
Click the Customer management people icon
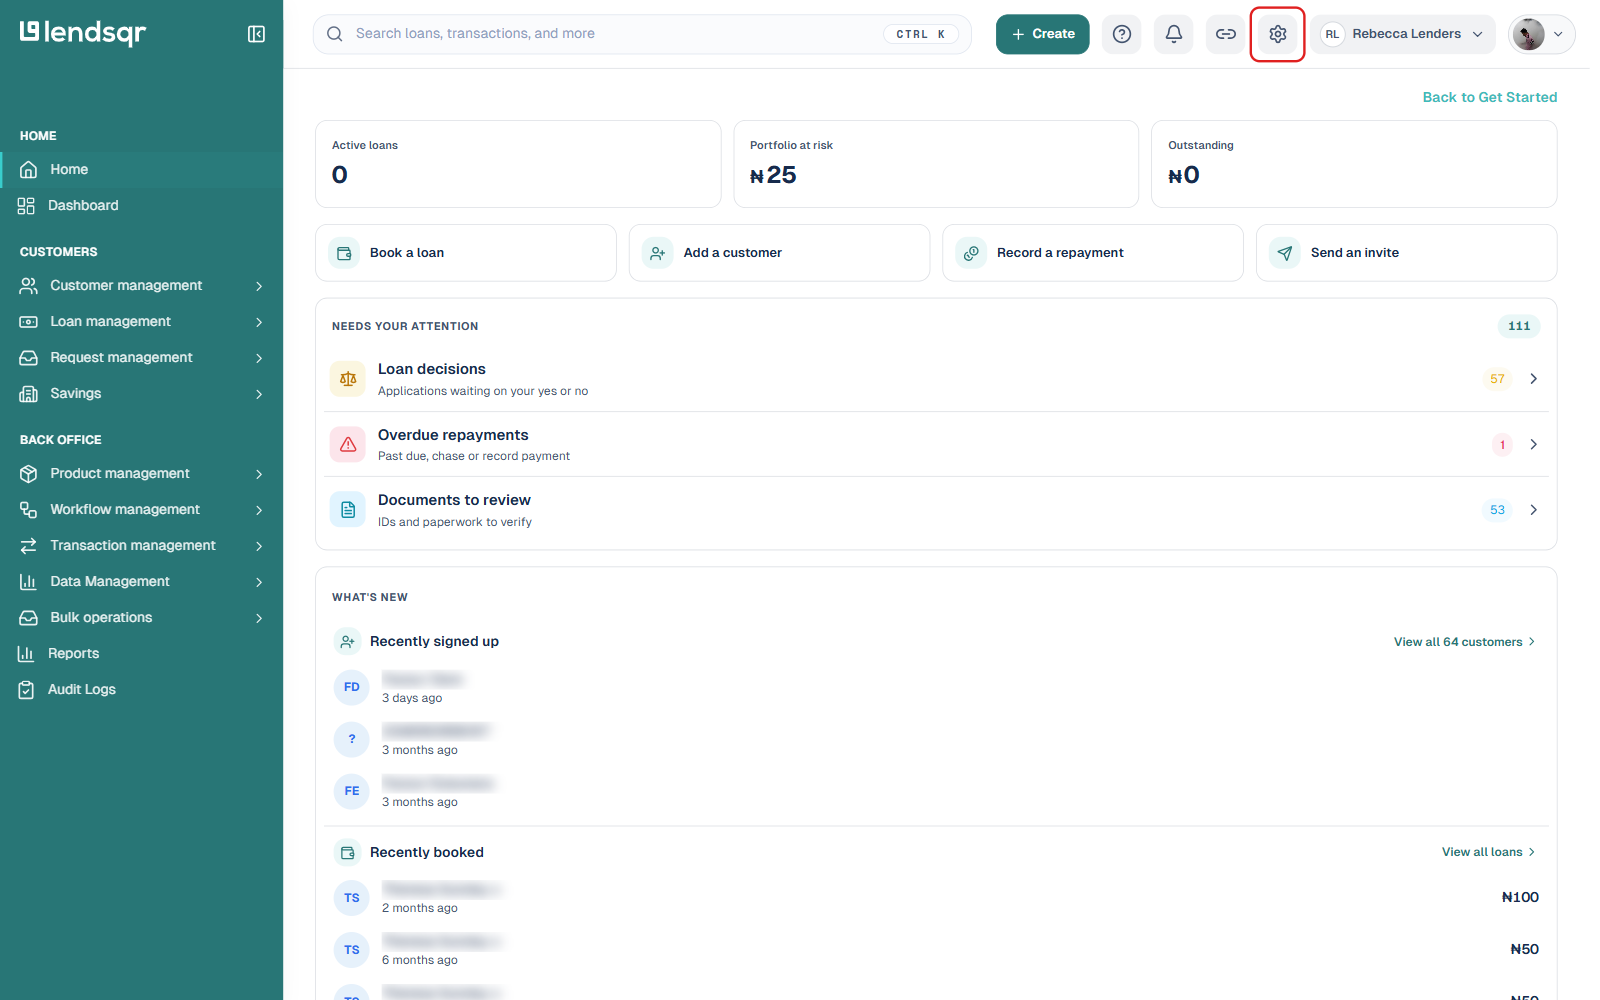pyautogui.click(x=28, y=286)
